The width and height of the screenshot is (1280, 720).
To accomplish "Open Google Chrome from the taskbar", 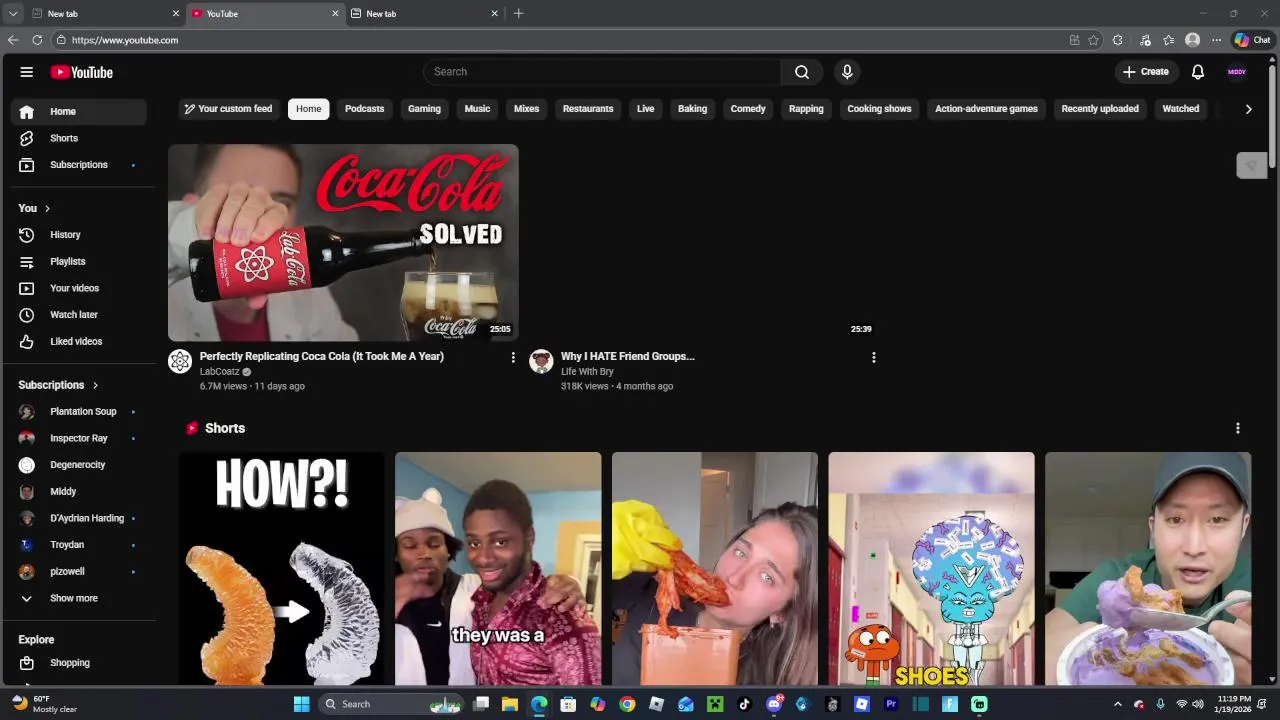I will (x=627, y=704).
